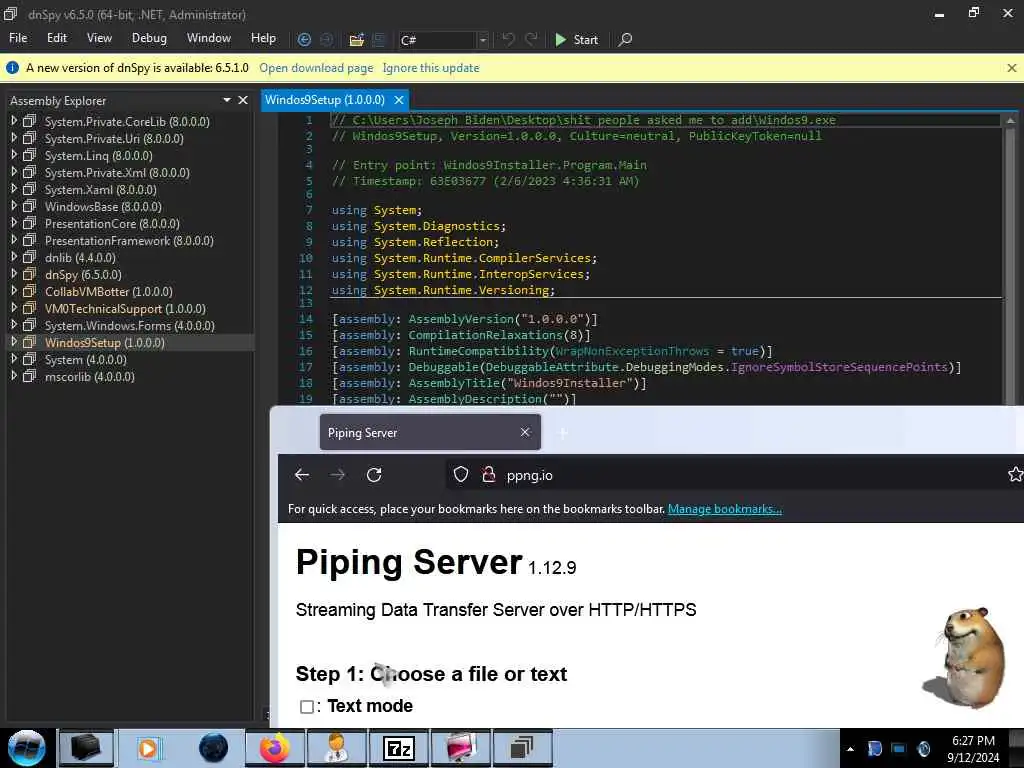Click the code editor vertical scrollbar

click(x=1010, y=261)
